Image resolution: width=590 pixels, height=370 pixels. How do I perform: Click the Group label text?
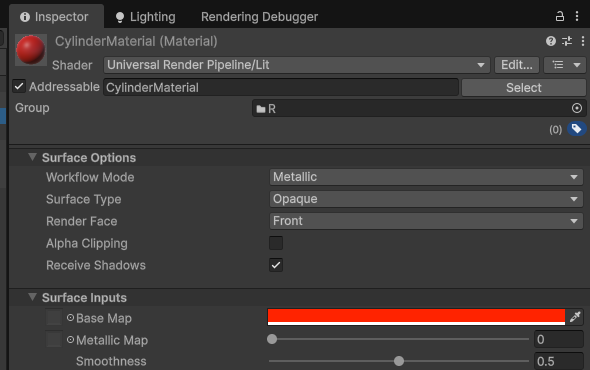(x=32, y=108)
